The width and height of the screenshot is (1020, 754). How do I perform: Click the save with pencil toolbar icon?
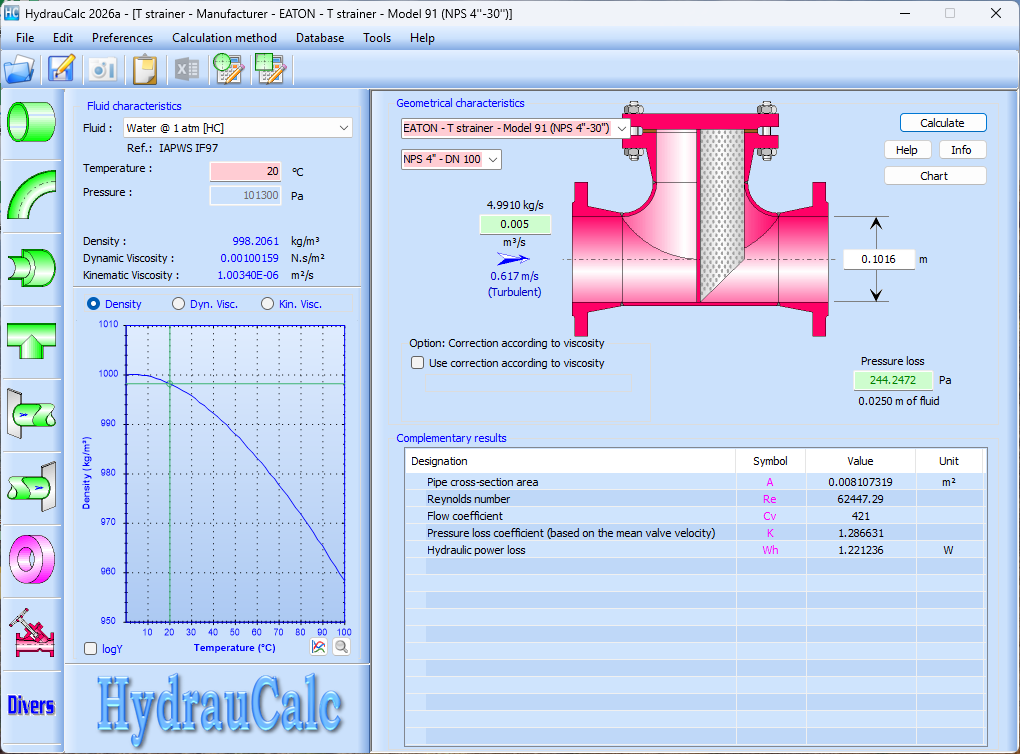pos(62,69)
